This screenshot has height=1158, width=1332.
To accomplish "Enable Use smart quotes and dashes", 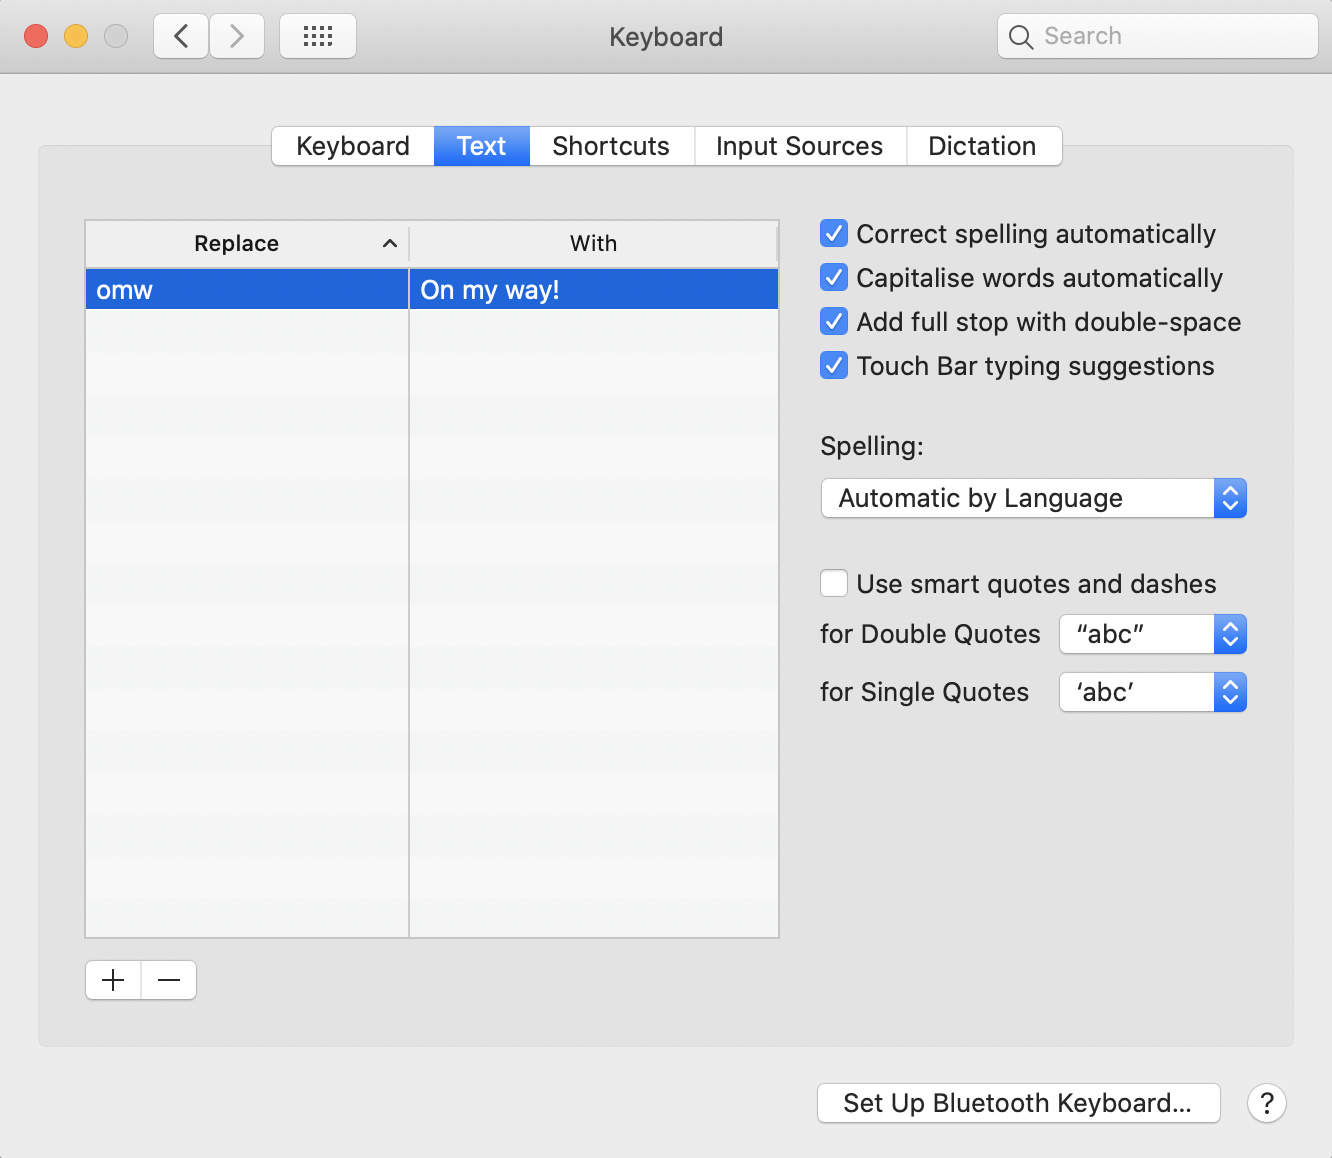I will (x=834, y=584).
